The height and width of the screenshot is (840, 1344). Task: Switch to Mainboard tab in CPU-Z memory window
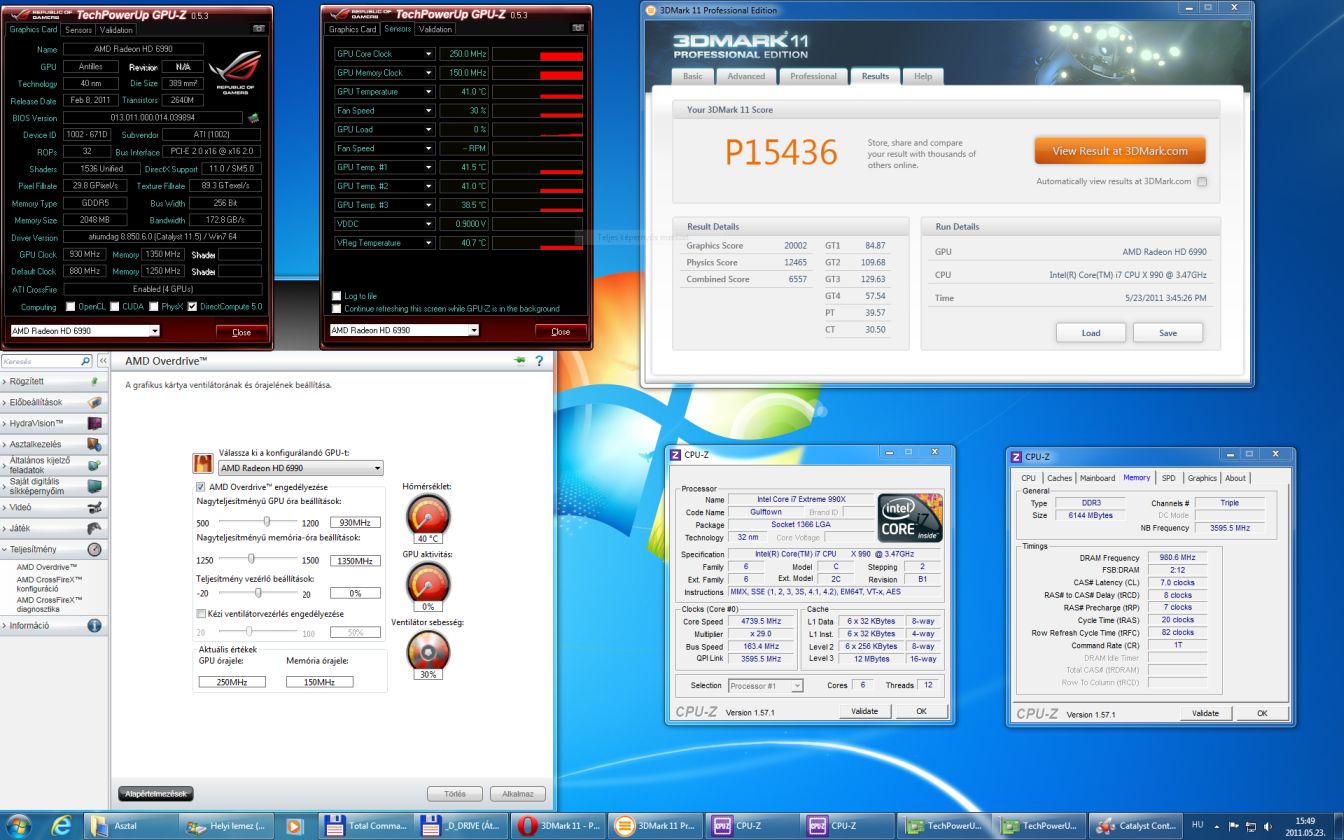click(x=1097, y=478)
